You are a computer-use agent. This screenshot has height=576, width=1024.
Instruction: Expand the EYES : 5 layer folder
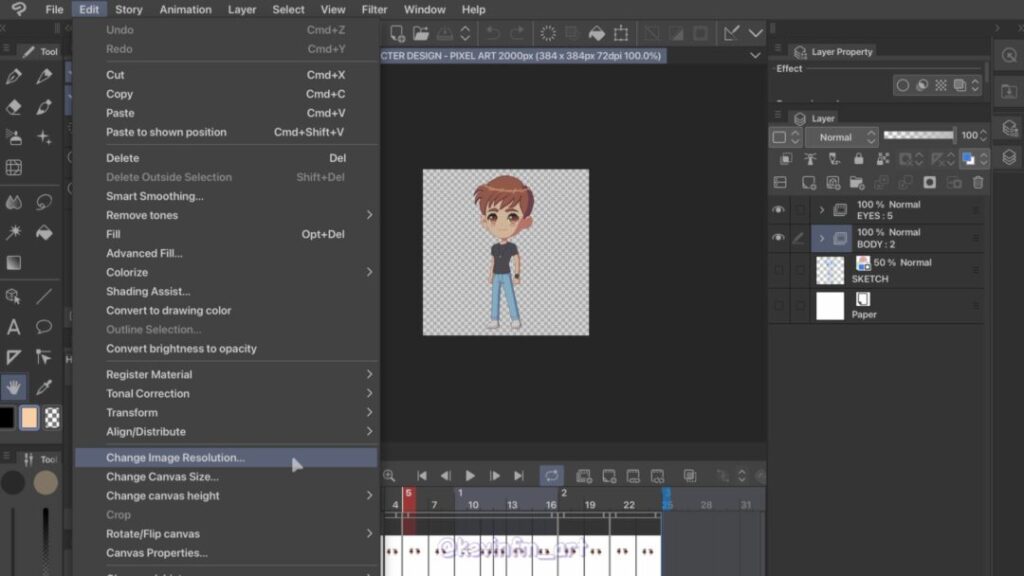point(822,210)
